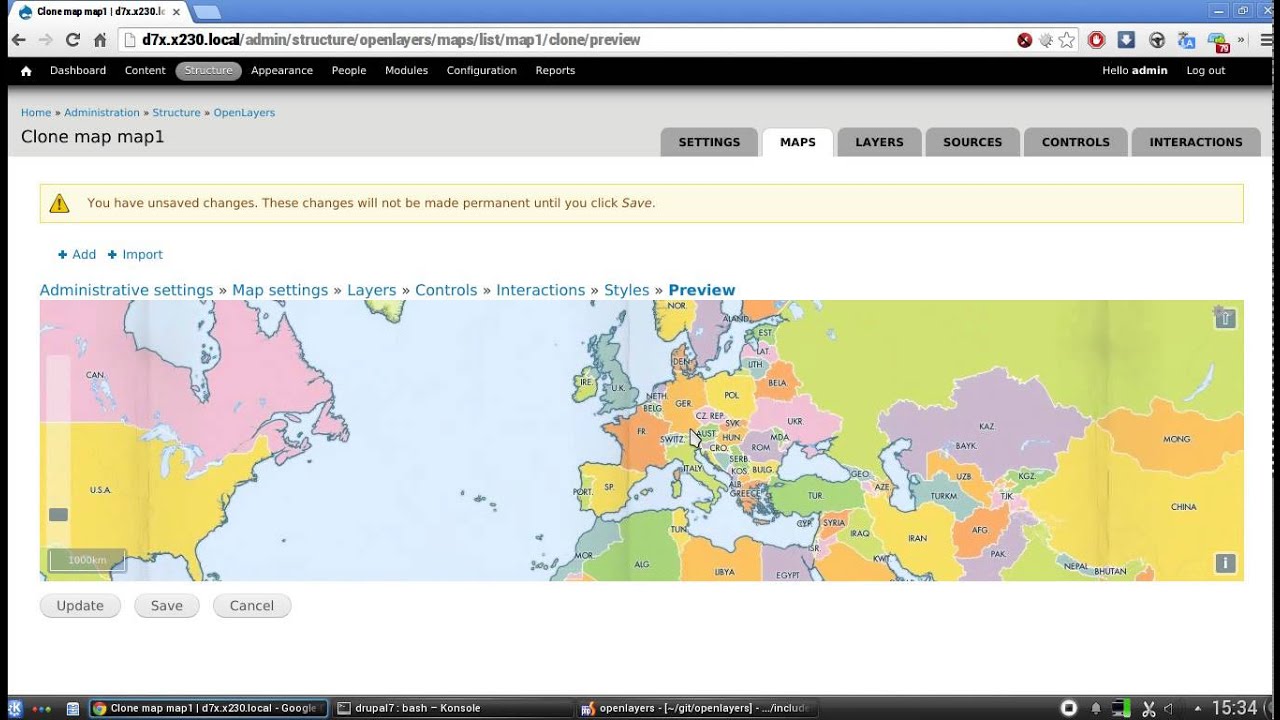
Task: Open the red stop-hand AdBlock extension
Action: 1097,40
